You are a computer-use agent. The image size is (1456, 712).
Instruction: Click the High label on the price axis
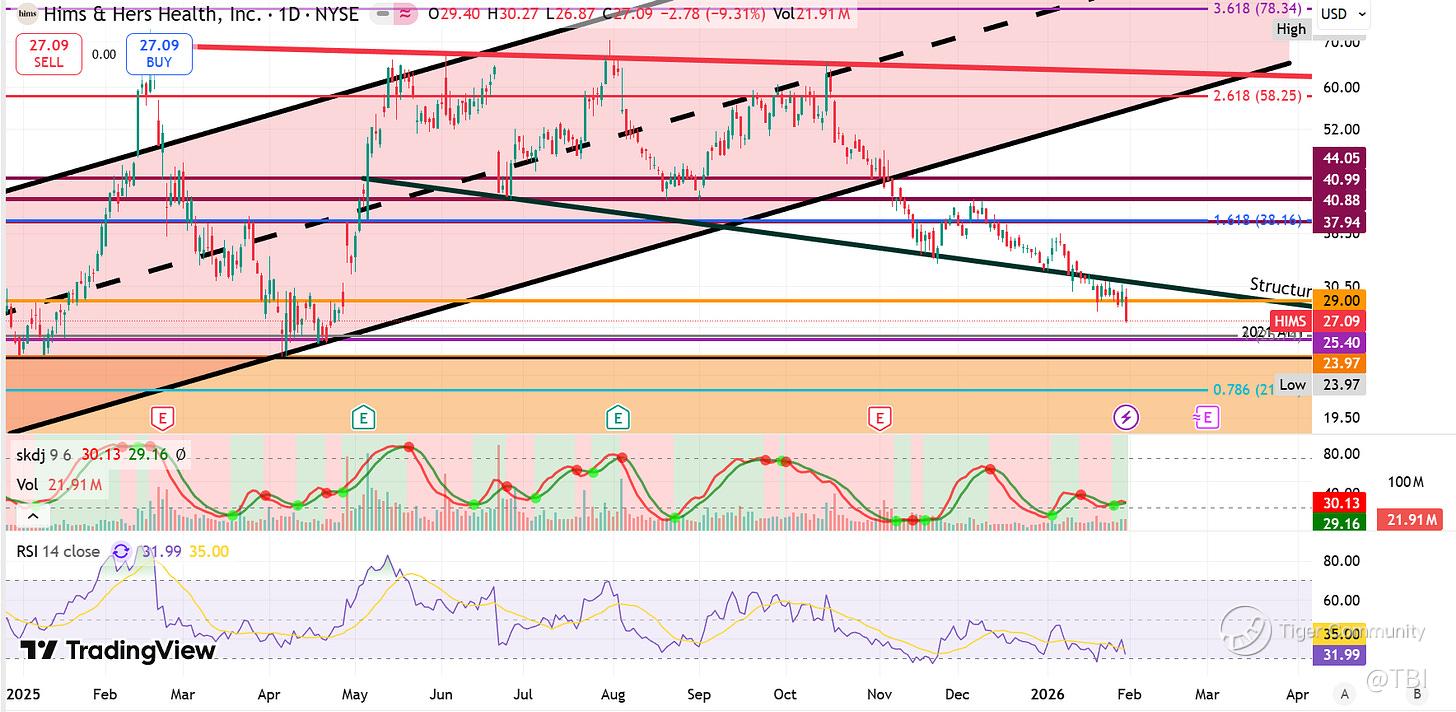click(x=1291, y=29)
